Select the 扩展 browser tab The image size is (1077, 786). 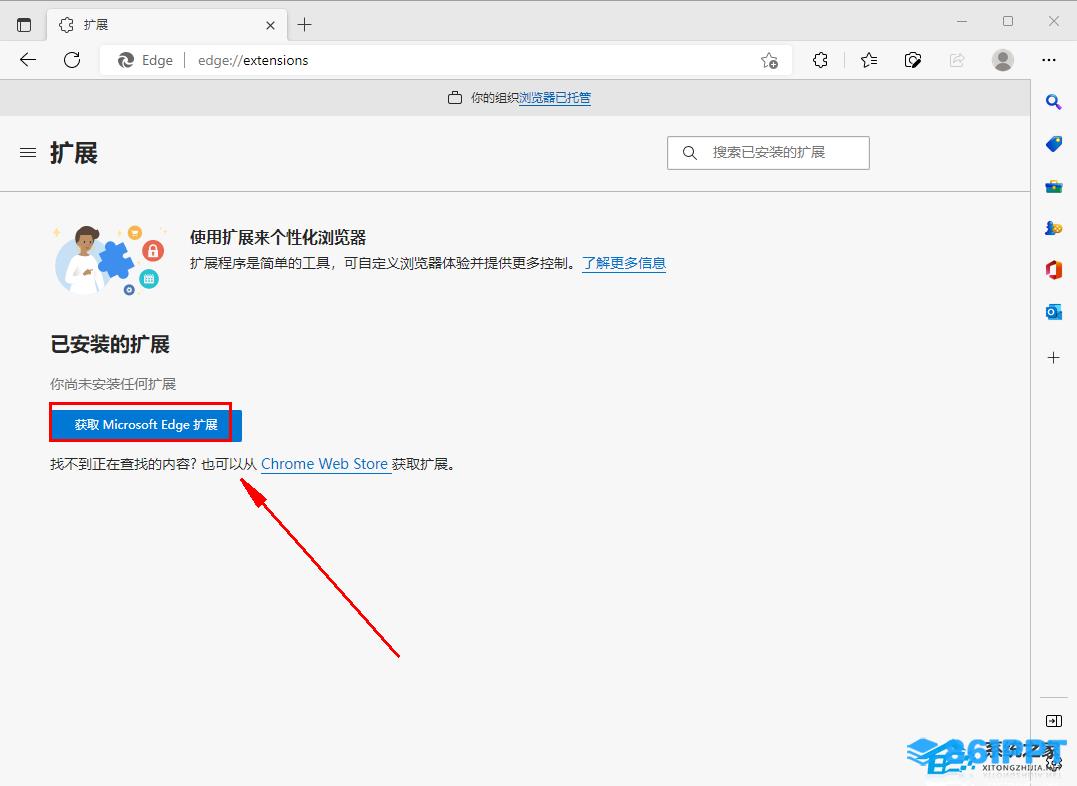click(x=165, y=25)
